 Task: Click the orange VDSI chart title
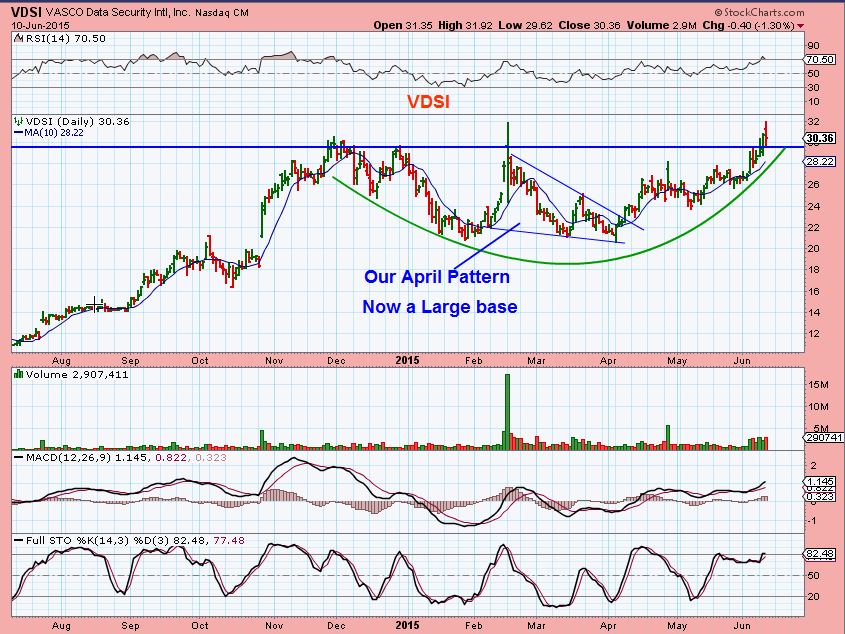coord(428,102)
